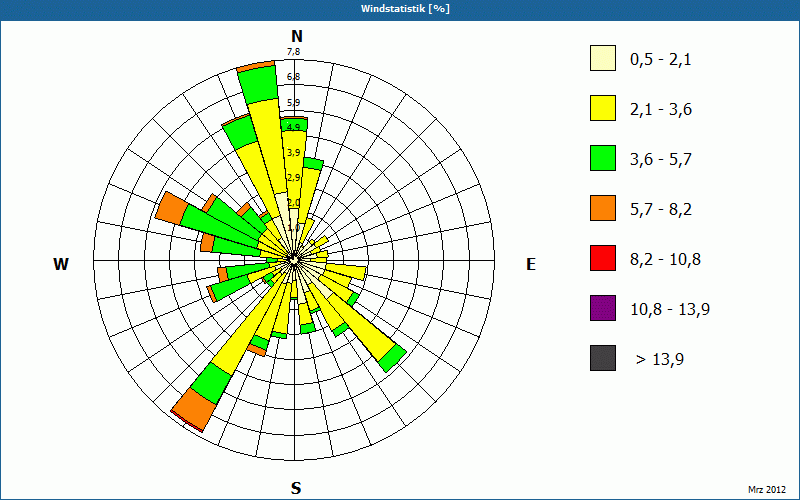The image size is (800, 500).
Task: Click the legend label '> 13,9'
Action: coord(660,360)
